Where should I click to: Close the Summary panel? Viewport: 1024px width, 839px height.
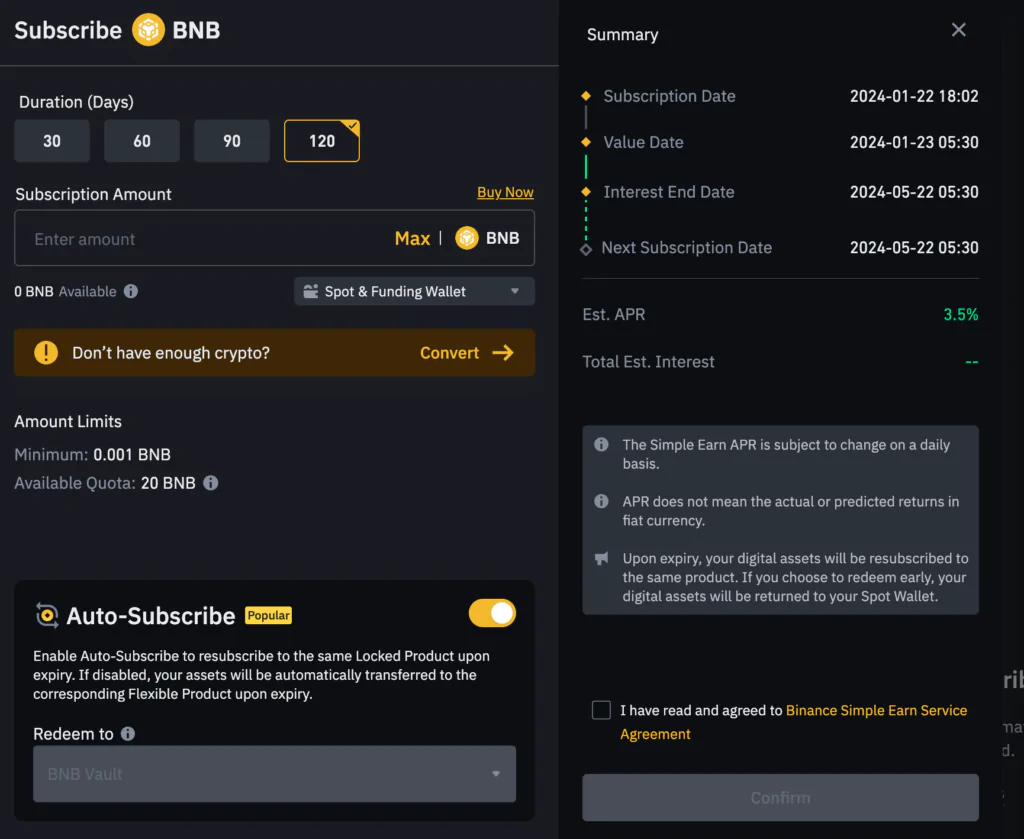[x=958, y=29]
